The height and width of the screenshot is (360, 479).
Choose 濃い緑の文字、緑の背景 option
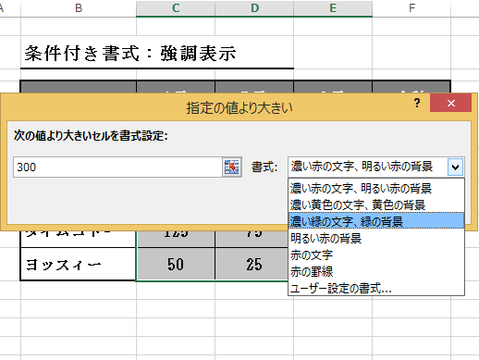coord(376,221)
